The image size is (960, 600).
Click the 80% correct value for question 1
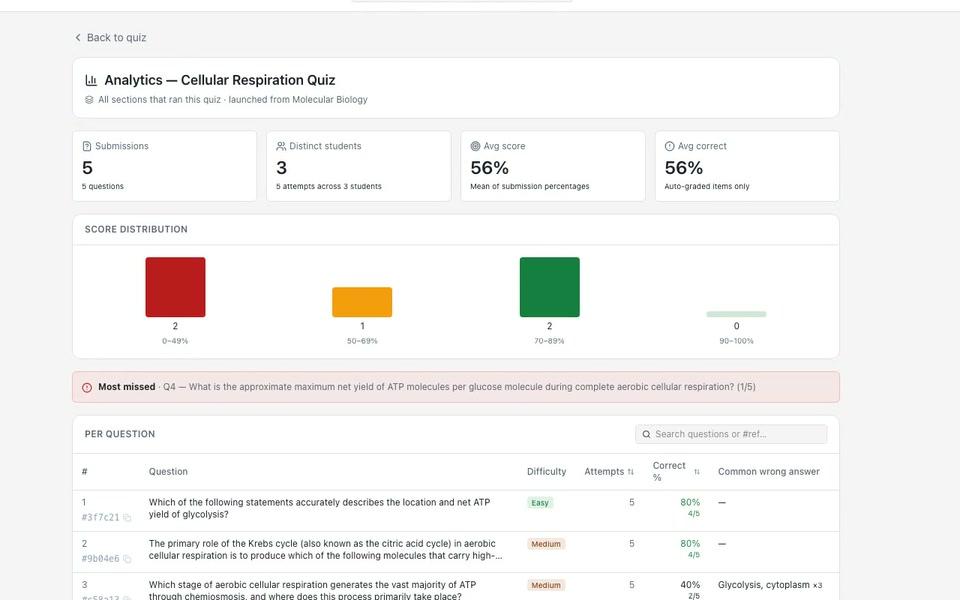[x=690, y=503]
